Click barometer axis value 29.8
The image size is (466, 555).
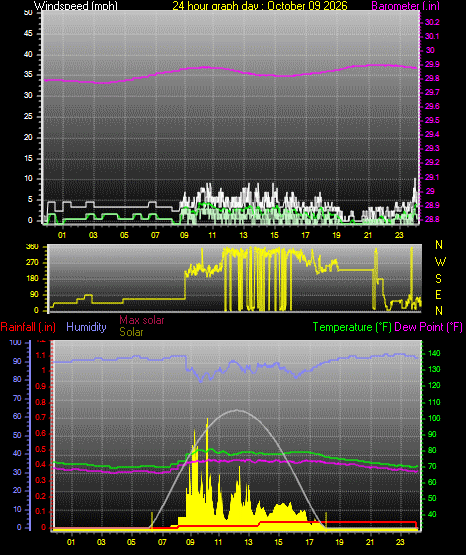pyautogui.click(x=432, y=78)
